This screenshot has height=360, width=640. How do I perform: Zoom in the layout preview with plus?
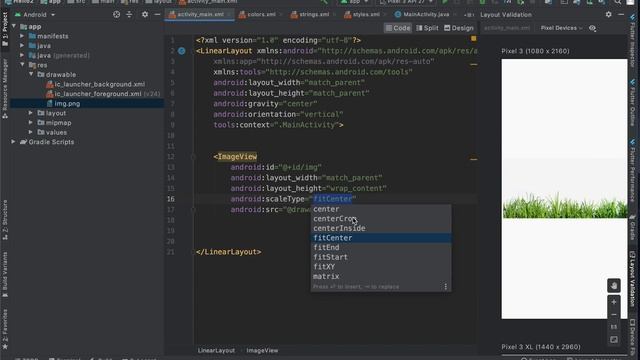pos(614,302)
